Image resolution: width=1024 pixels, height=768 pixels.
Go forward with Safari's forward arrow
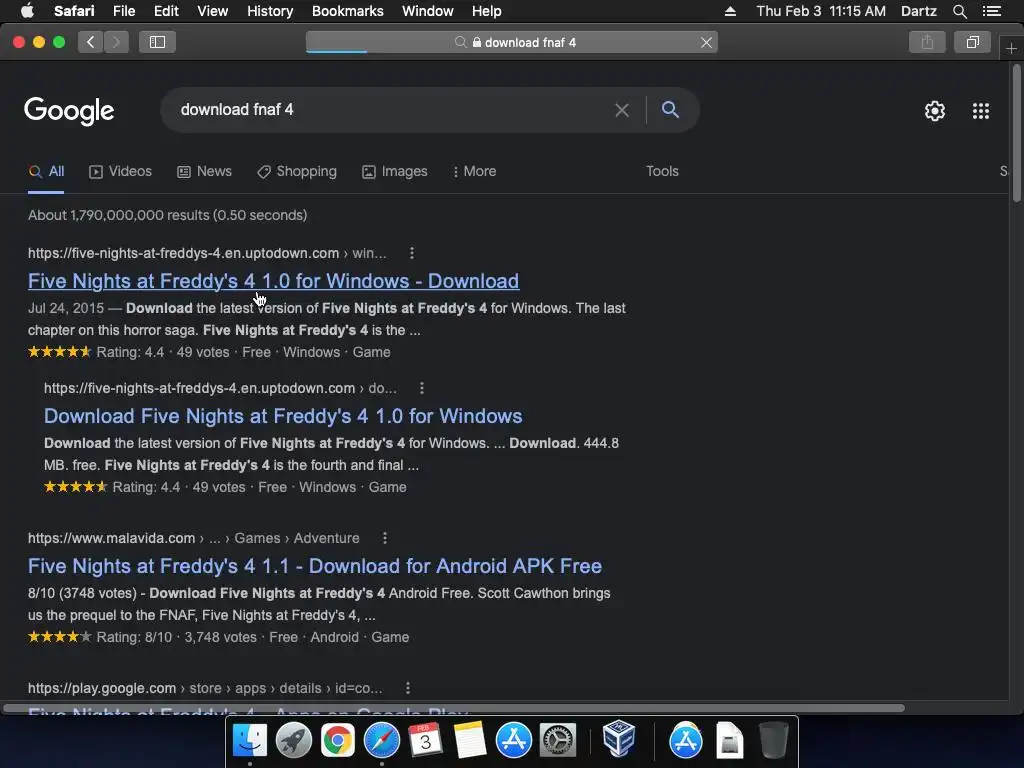coord(116,42)
